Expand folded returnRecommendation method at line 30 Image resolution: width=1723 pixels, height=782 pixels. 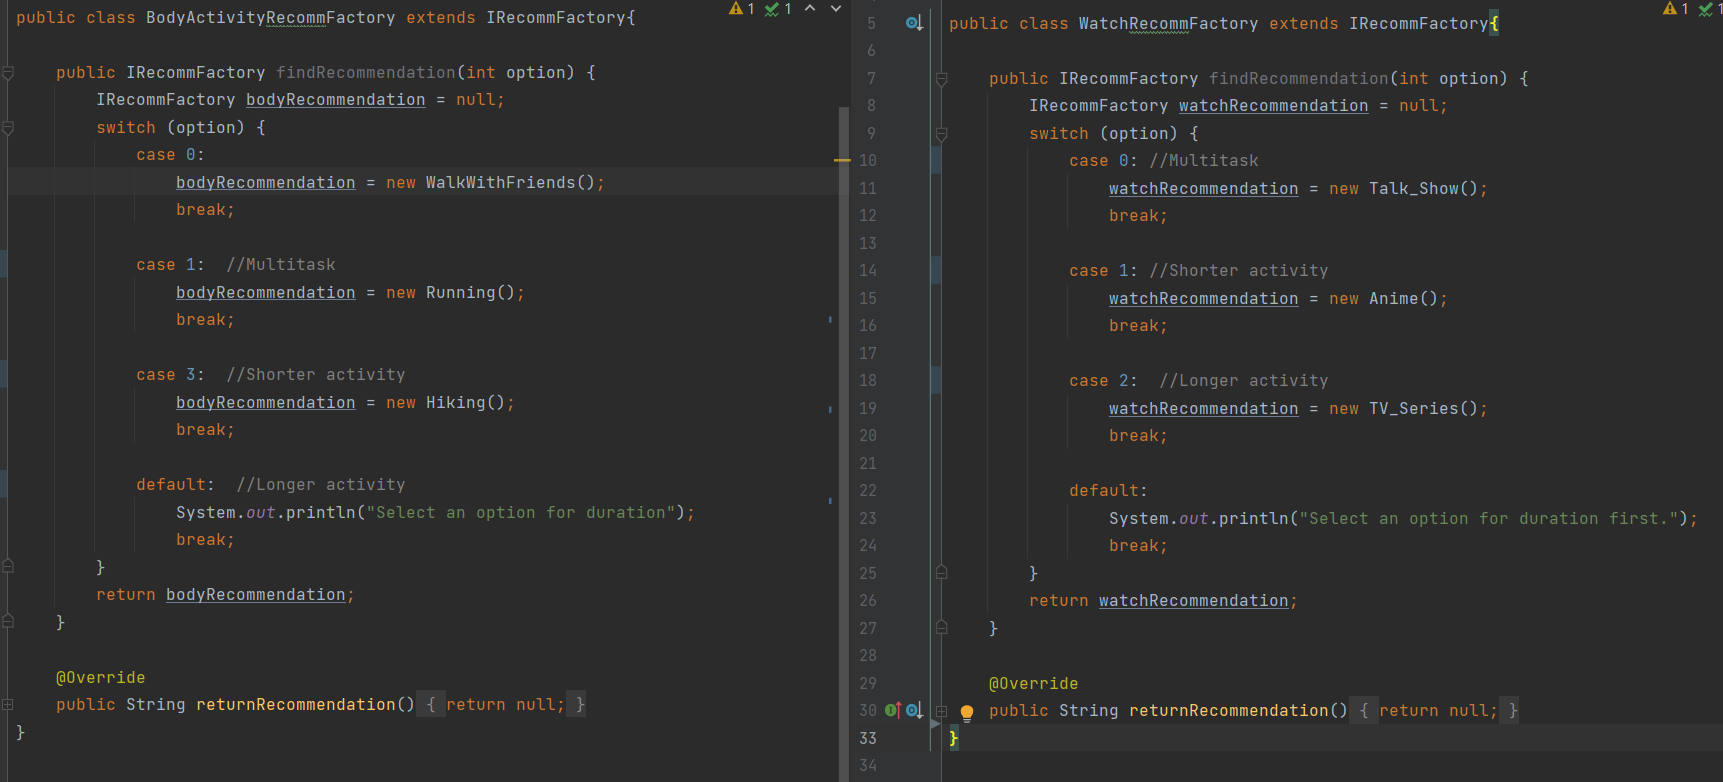(941, 711)
